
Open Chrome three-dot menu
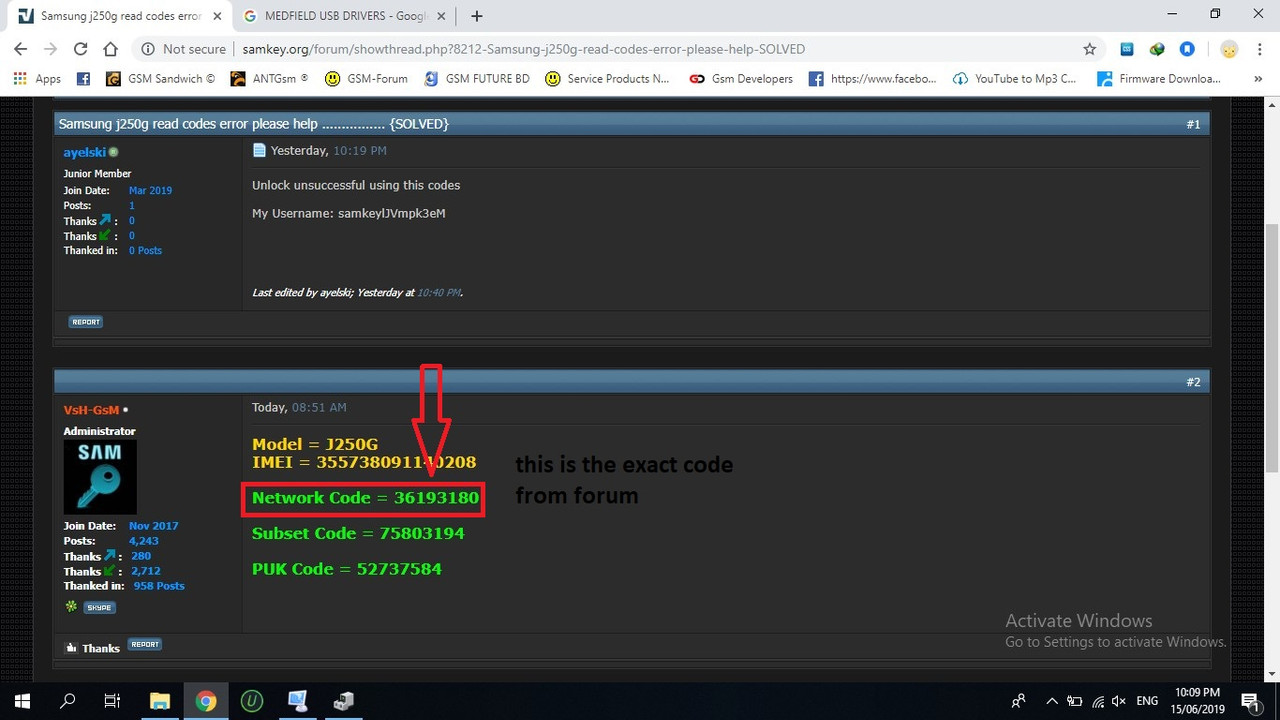(x=1260, y=49)
